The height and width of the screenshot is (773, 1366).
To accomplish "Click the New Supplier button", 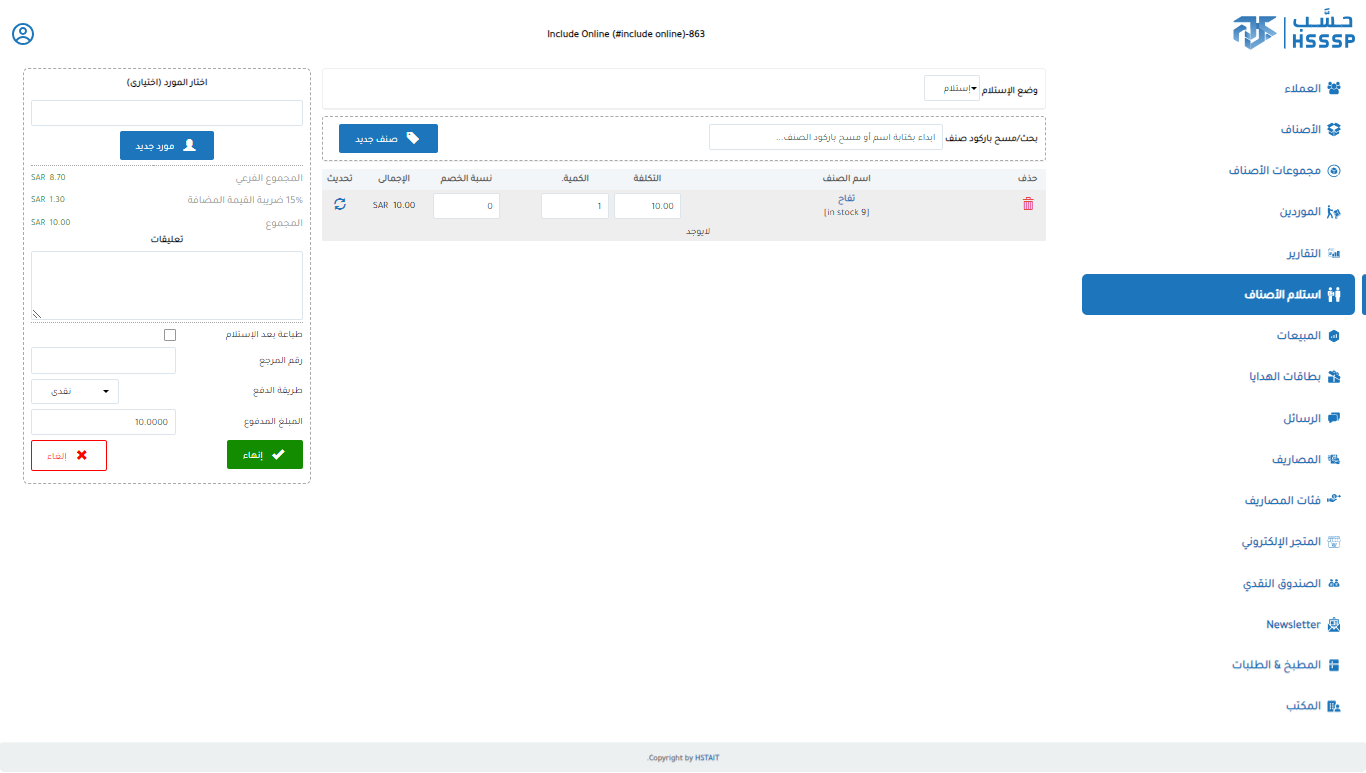I will click(167, 146).
